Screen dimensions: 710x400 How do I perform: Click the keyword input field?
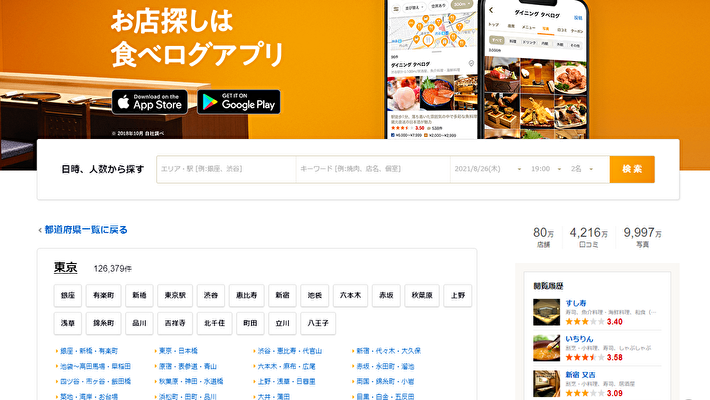pyautogui.click(x=373, y=169)
